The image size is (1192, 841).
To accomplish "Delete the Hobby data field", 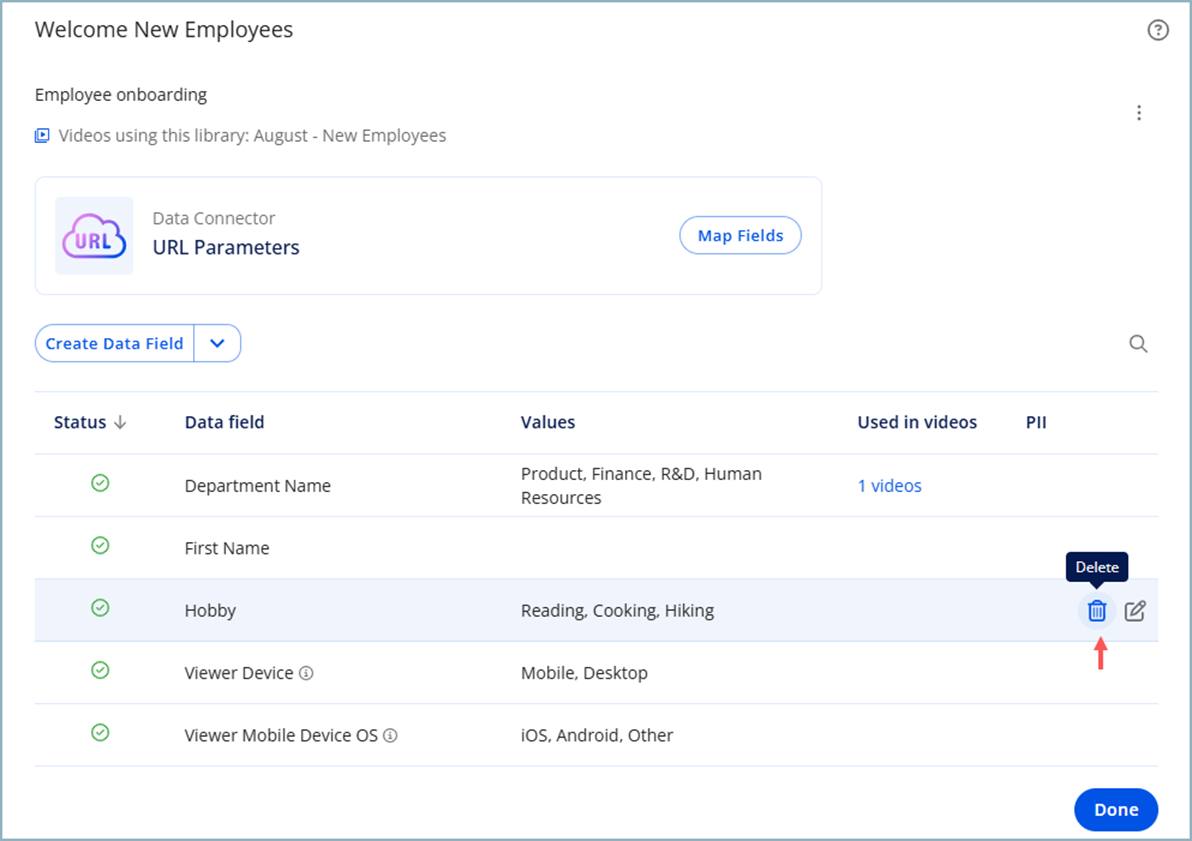I will 1096,611.
